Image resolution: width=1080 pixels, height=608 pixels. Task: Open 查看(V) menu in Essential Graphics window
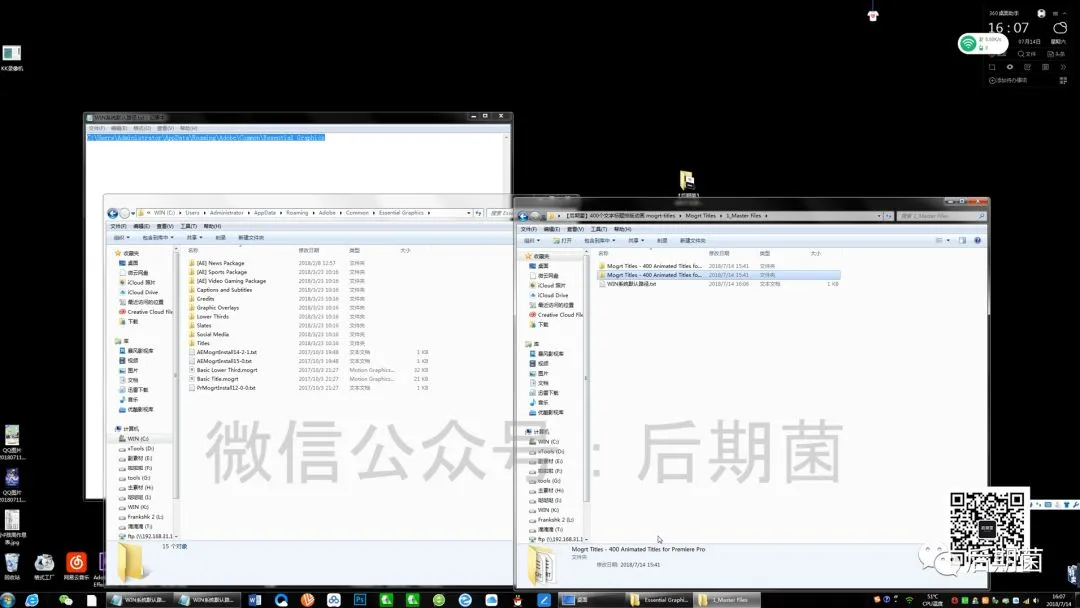pos(165,227)
